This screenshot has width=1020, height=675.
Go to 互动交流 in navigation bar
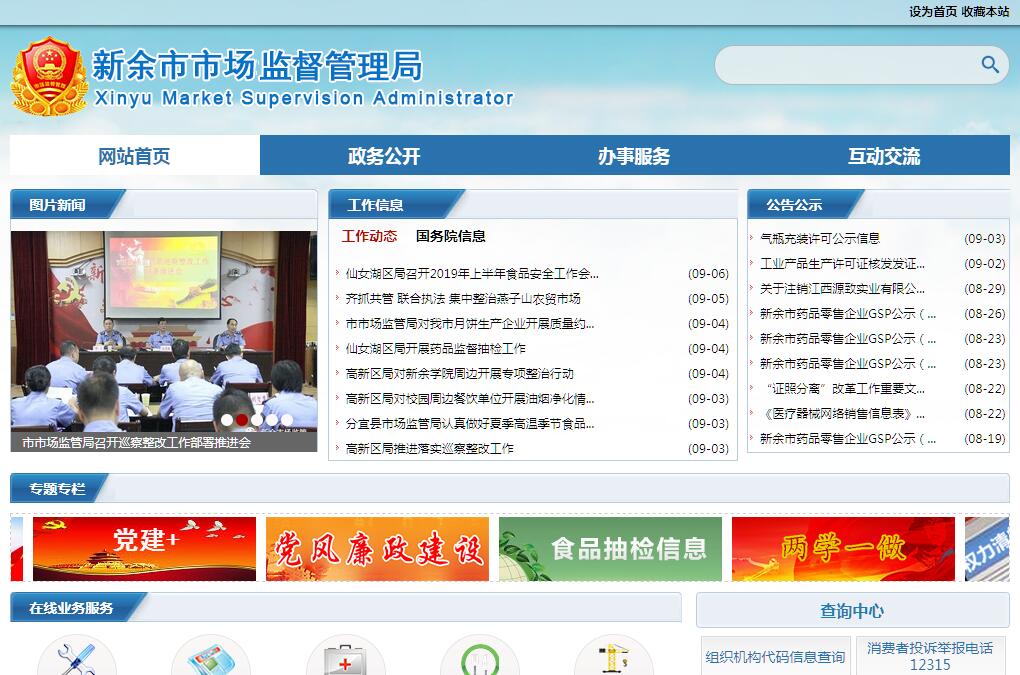pos(884,156)
